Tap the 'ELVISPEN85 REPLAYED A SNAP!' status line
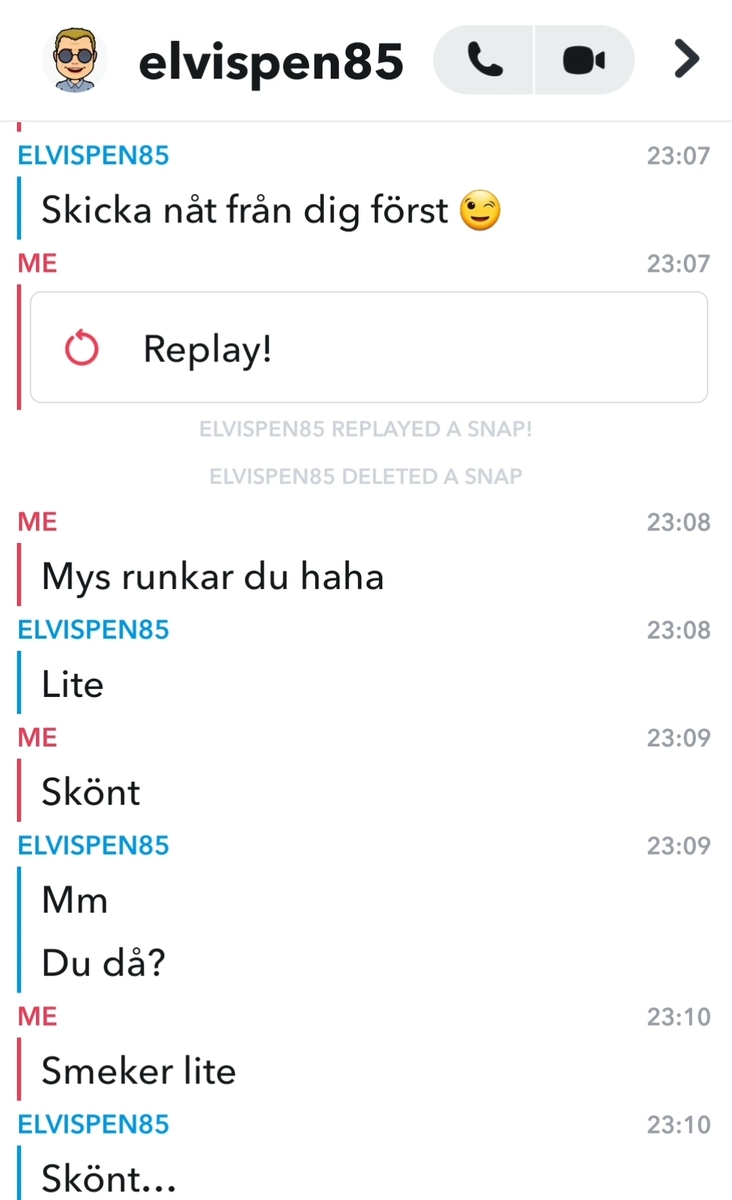 [x=366, y=429]
